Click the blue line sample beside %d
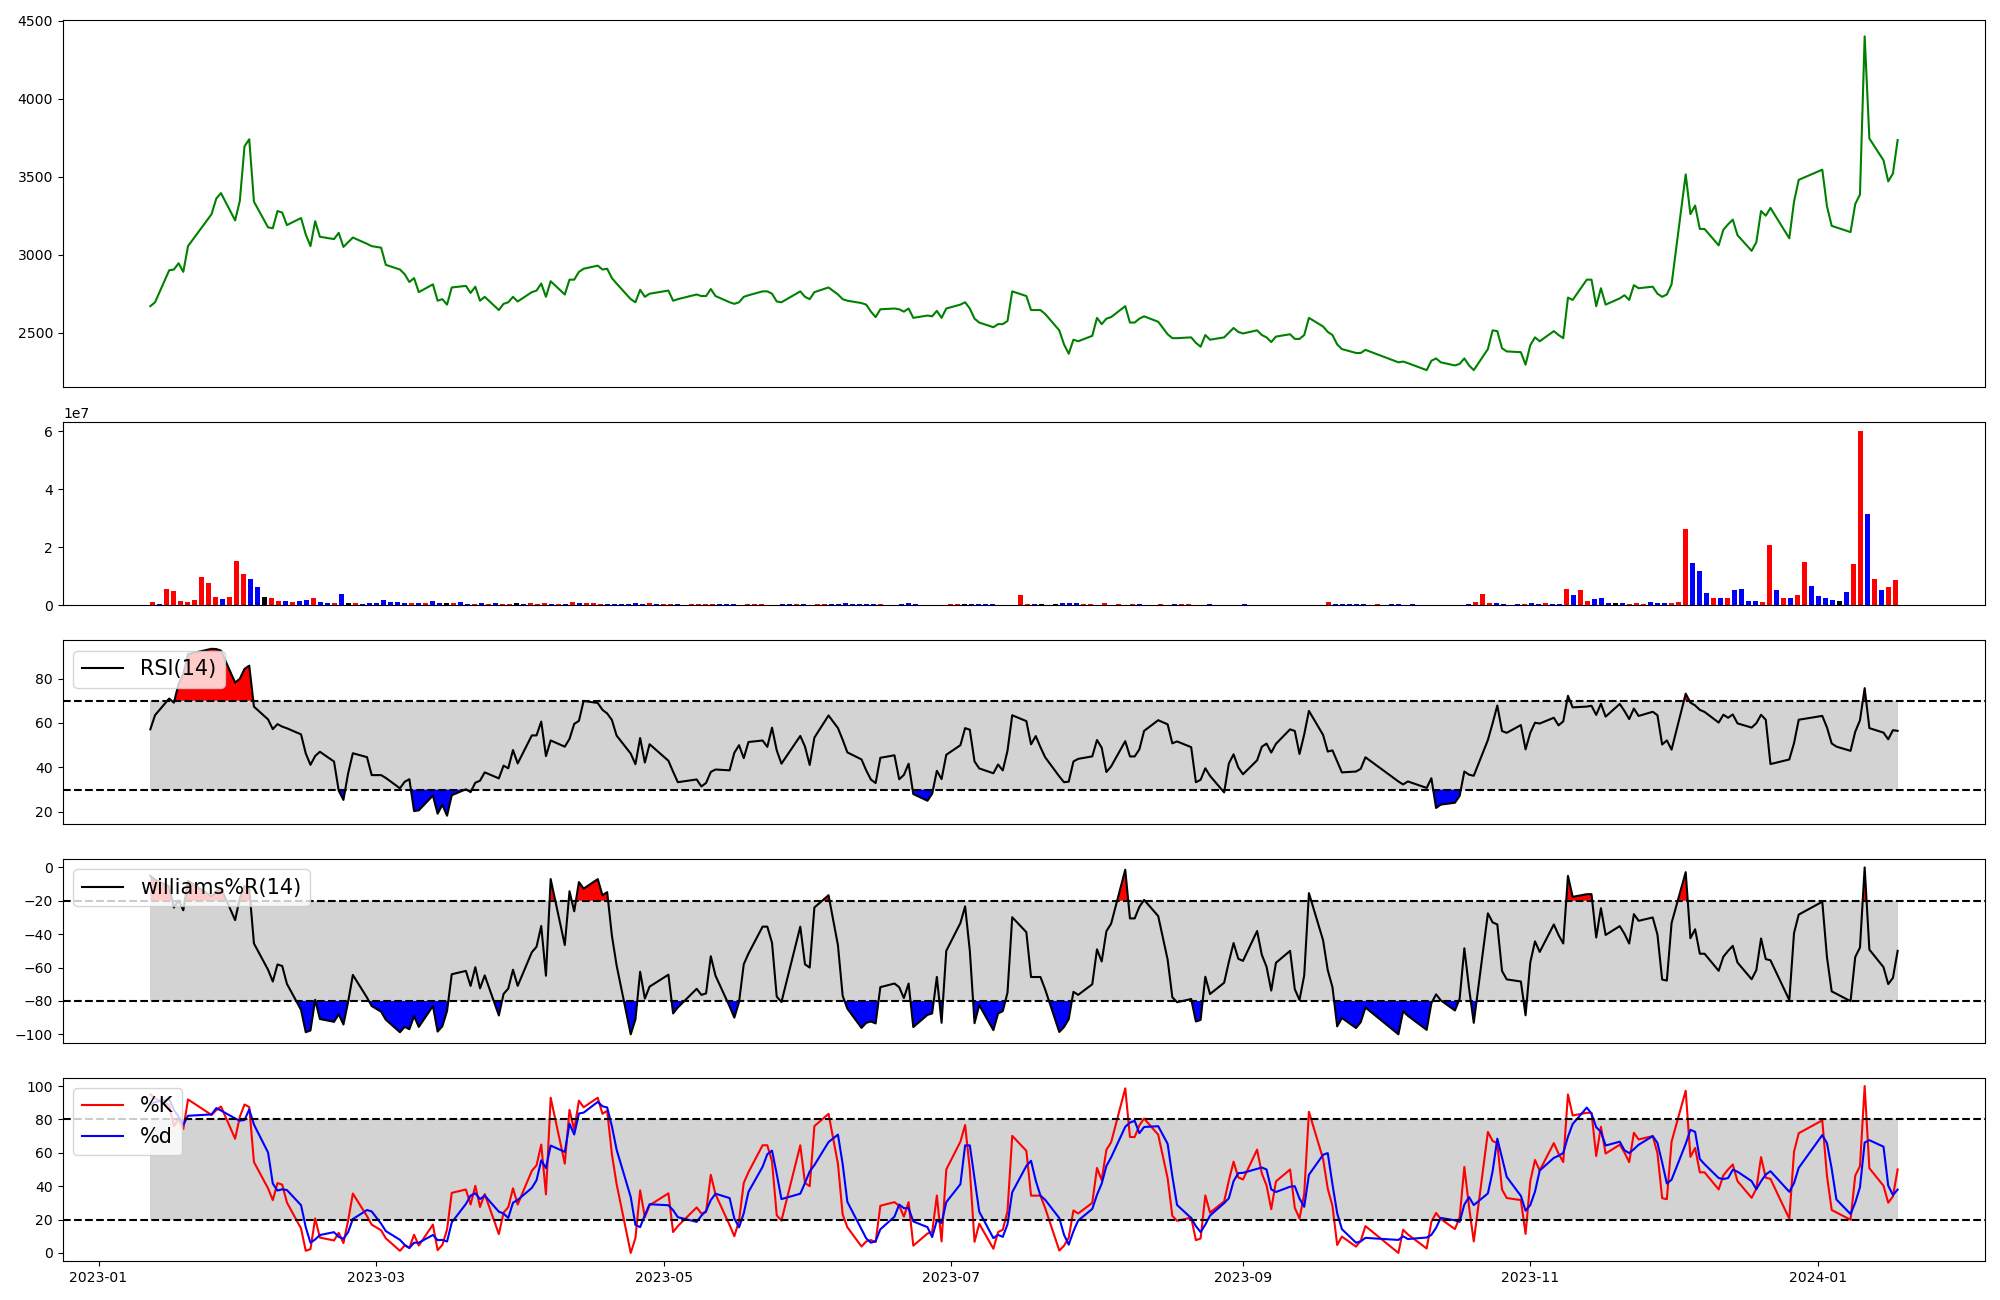Image resolution: width=2000 pixels, height=1300 pixels. (102, 1136)
